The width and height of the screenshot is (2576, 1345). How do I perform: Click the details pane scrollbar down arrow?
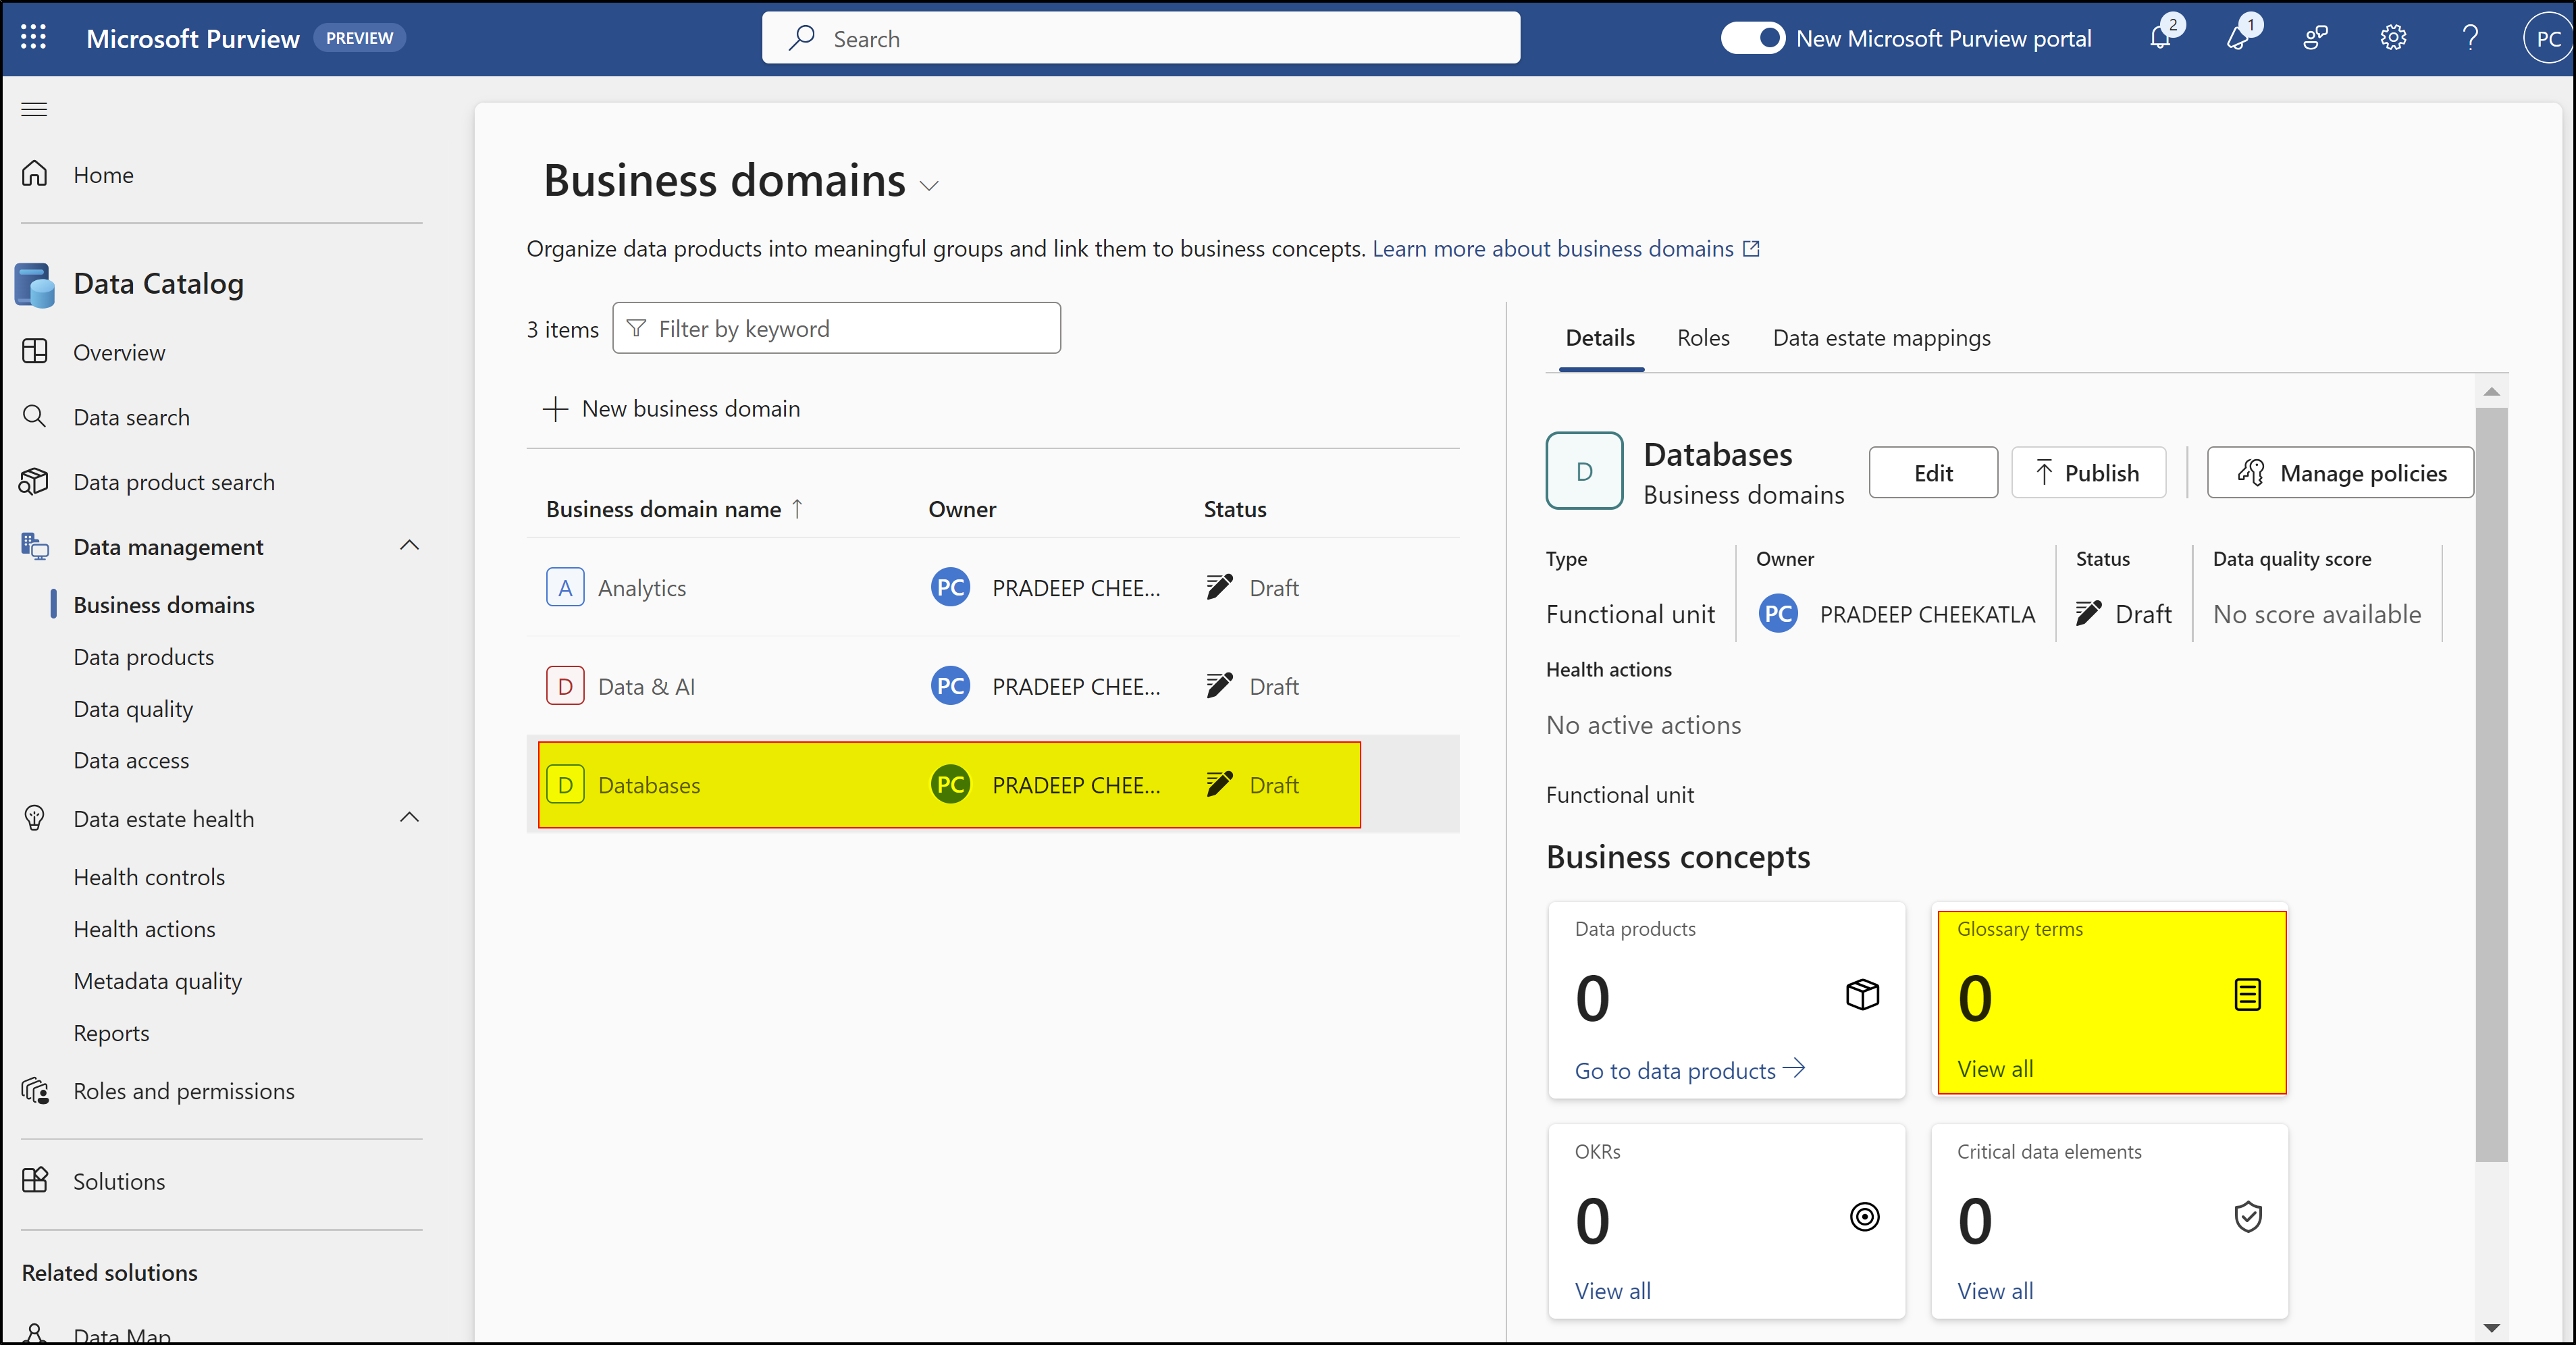click(2491, 1328)
